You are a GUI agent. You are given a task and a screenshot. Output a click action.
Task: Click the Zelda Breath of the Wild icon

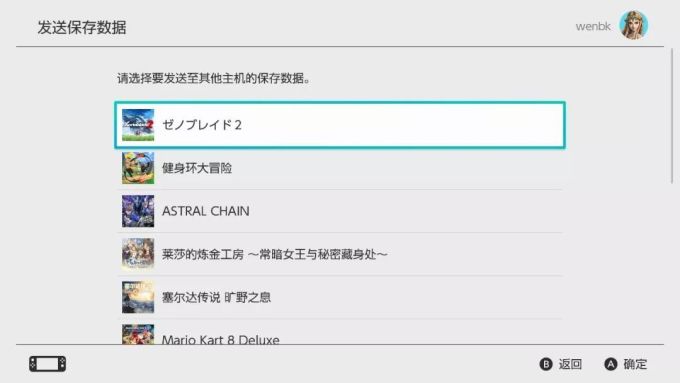click(x=138, y=297)
